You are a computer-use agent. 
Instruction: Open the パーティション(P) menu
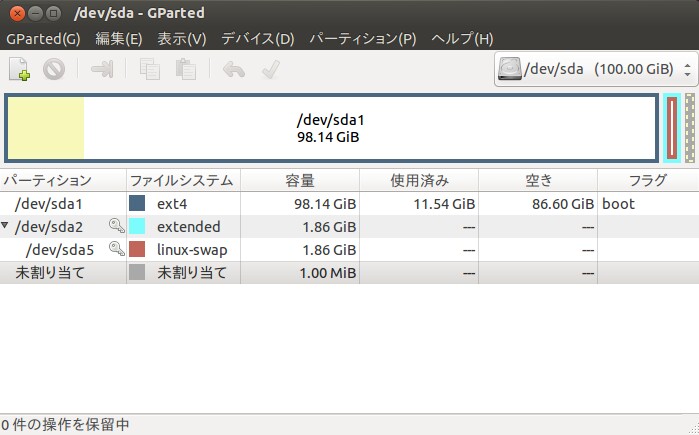click(x=362, y=39)
